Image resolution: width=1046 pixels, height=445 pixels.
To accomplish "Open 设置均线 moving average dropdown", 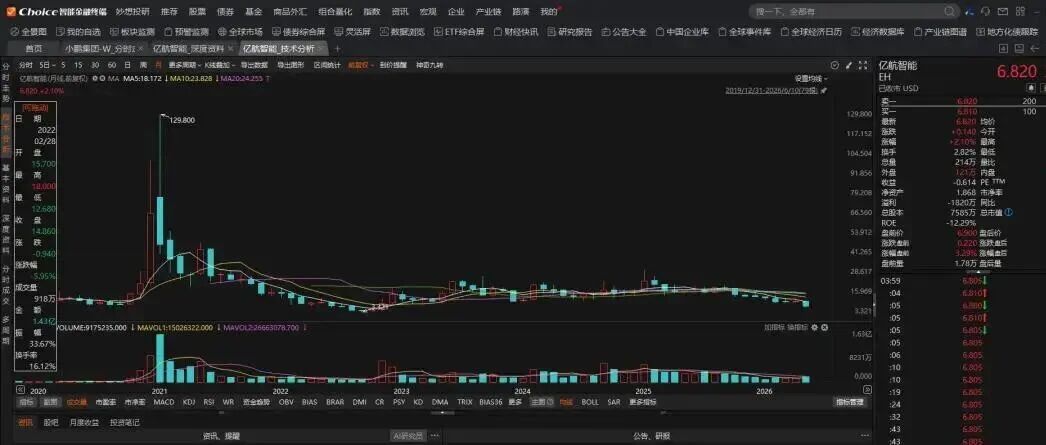I will (811, 78).
